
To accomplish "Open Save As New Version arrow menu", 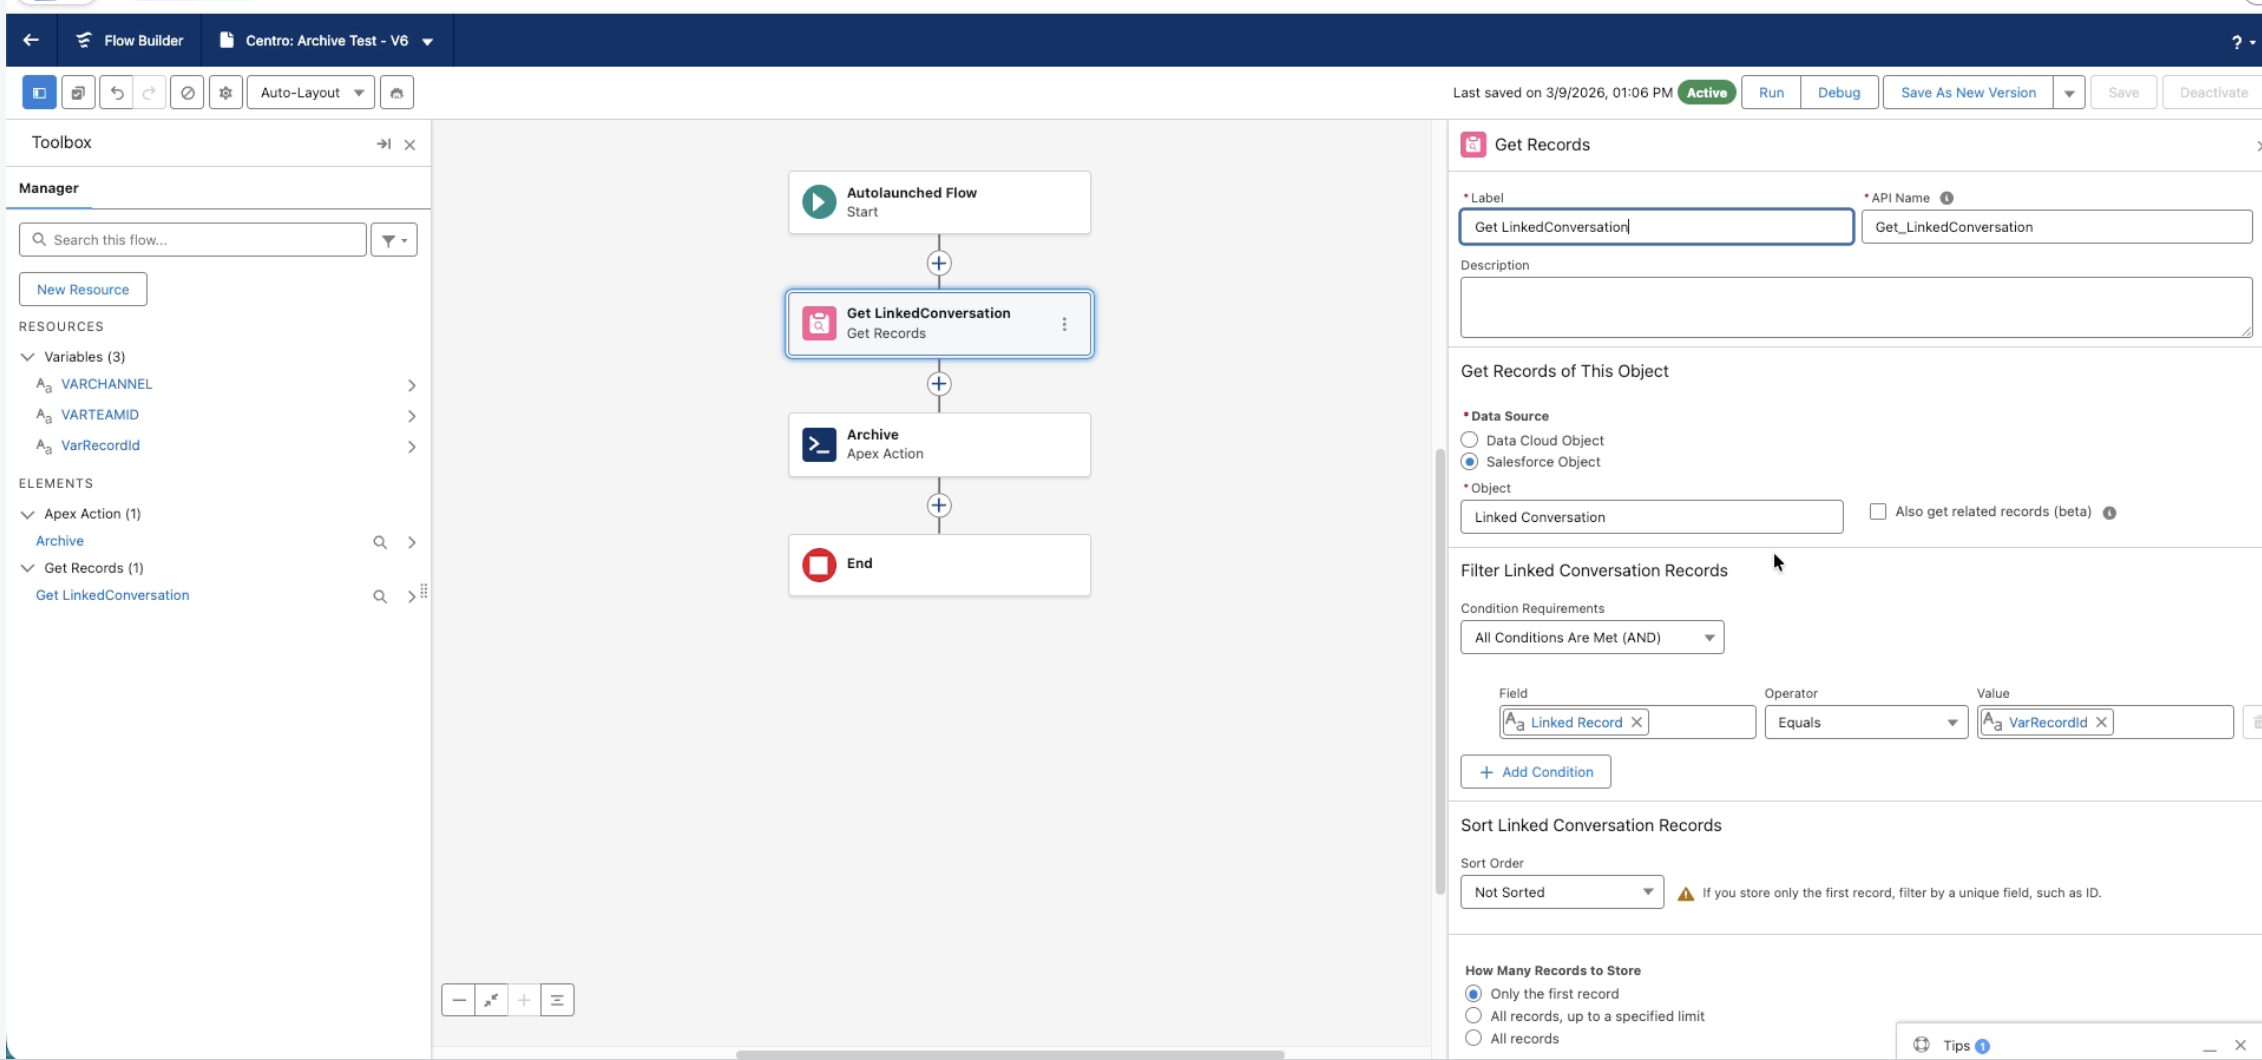I will pos(2069,92).
